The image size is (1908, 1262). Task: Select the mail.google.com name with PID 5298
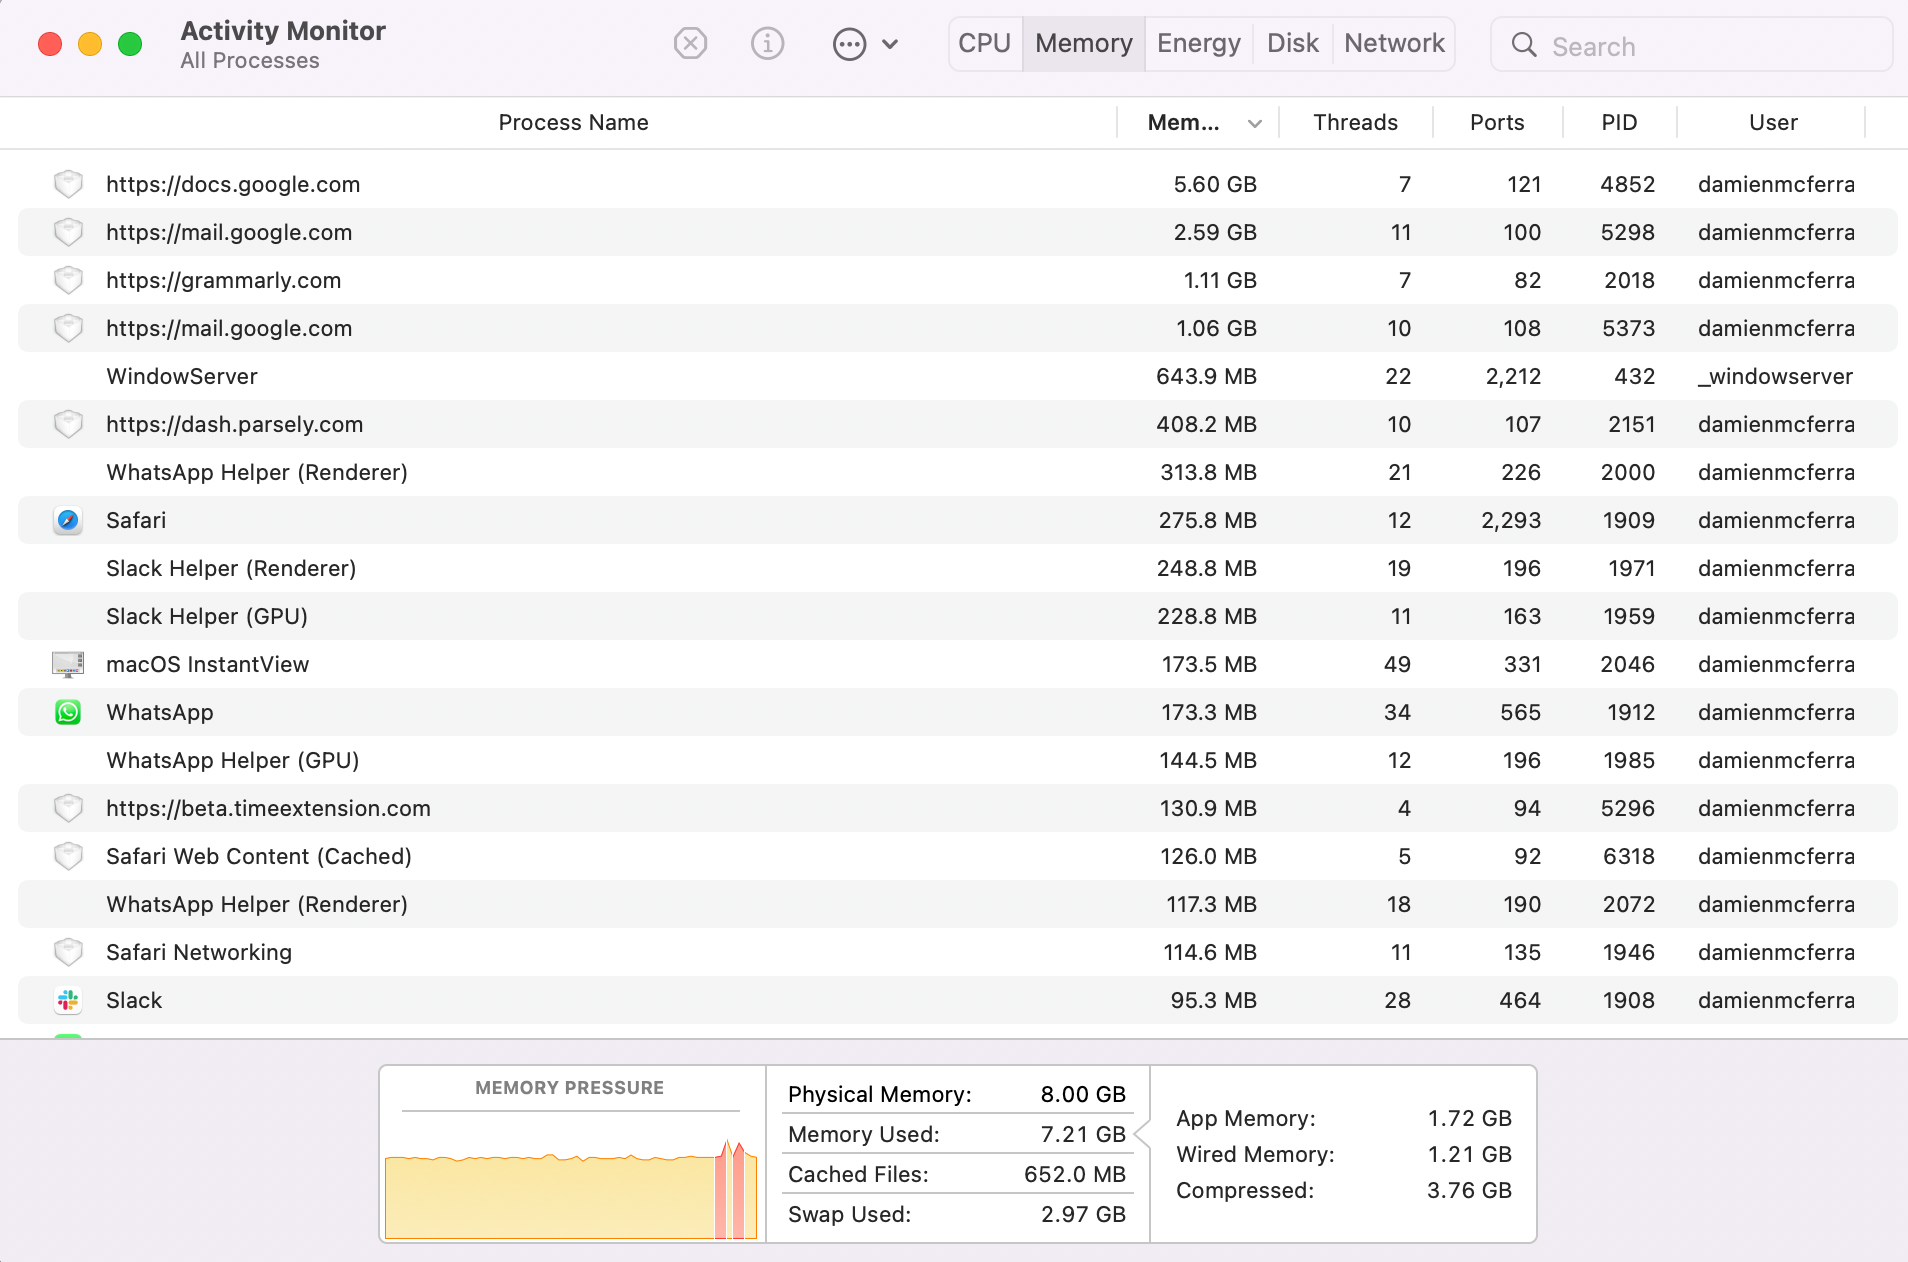pos(229,232)
